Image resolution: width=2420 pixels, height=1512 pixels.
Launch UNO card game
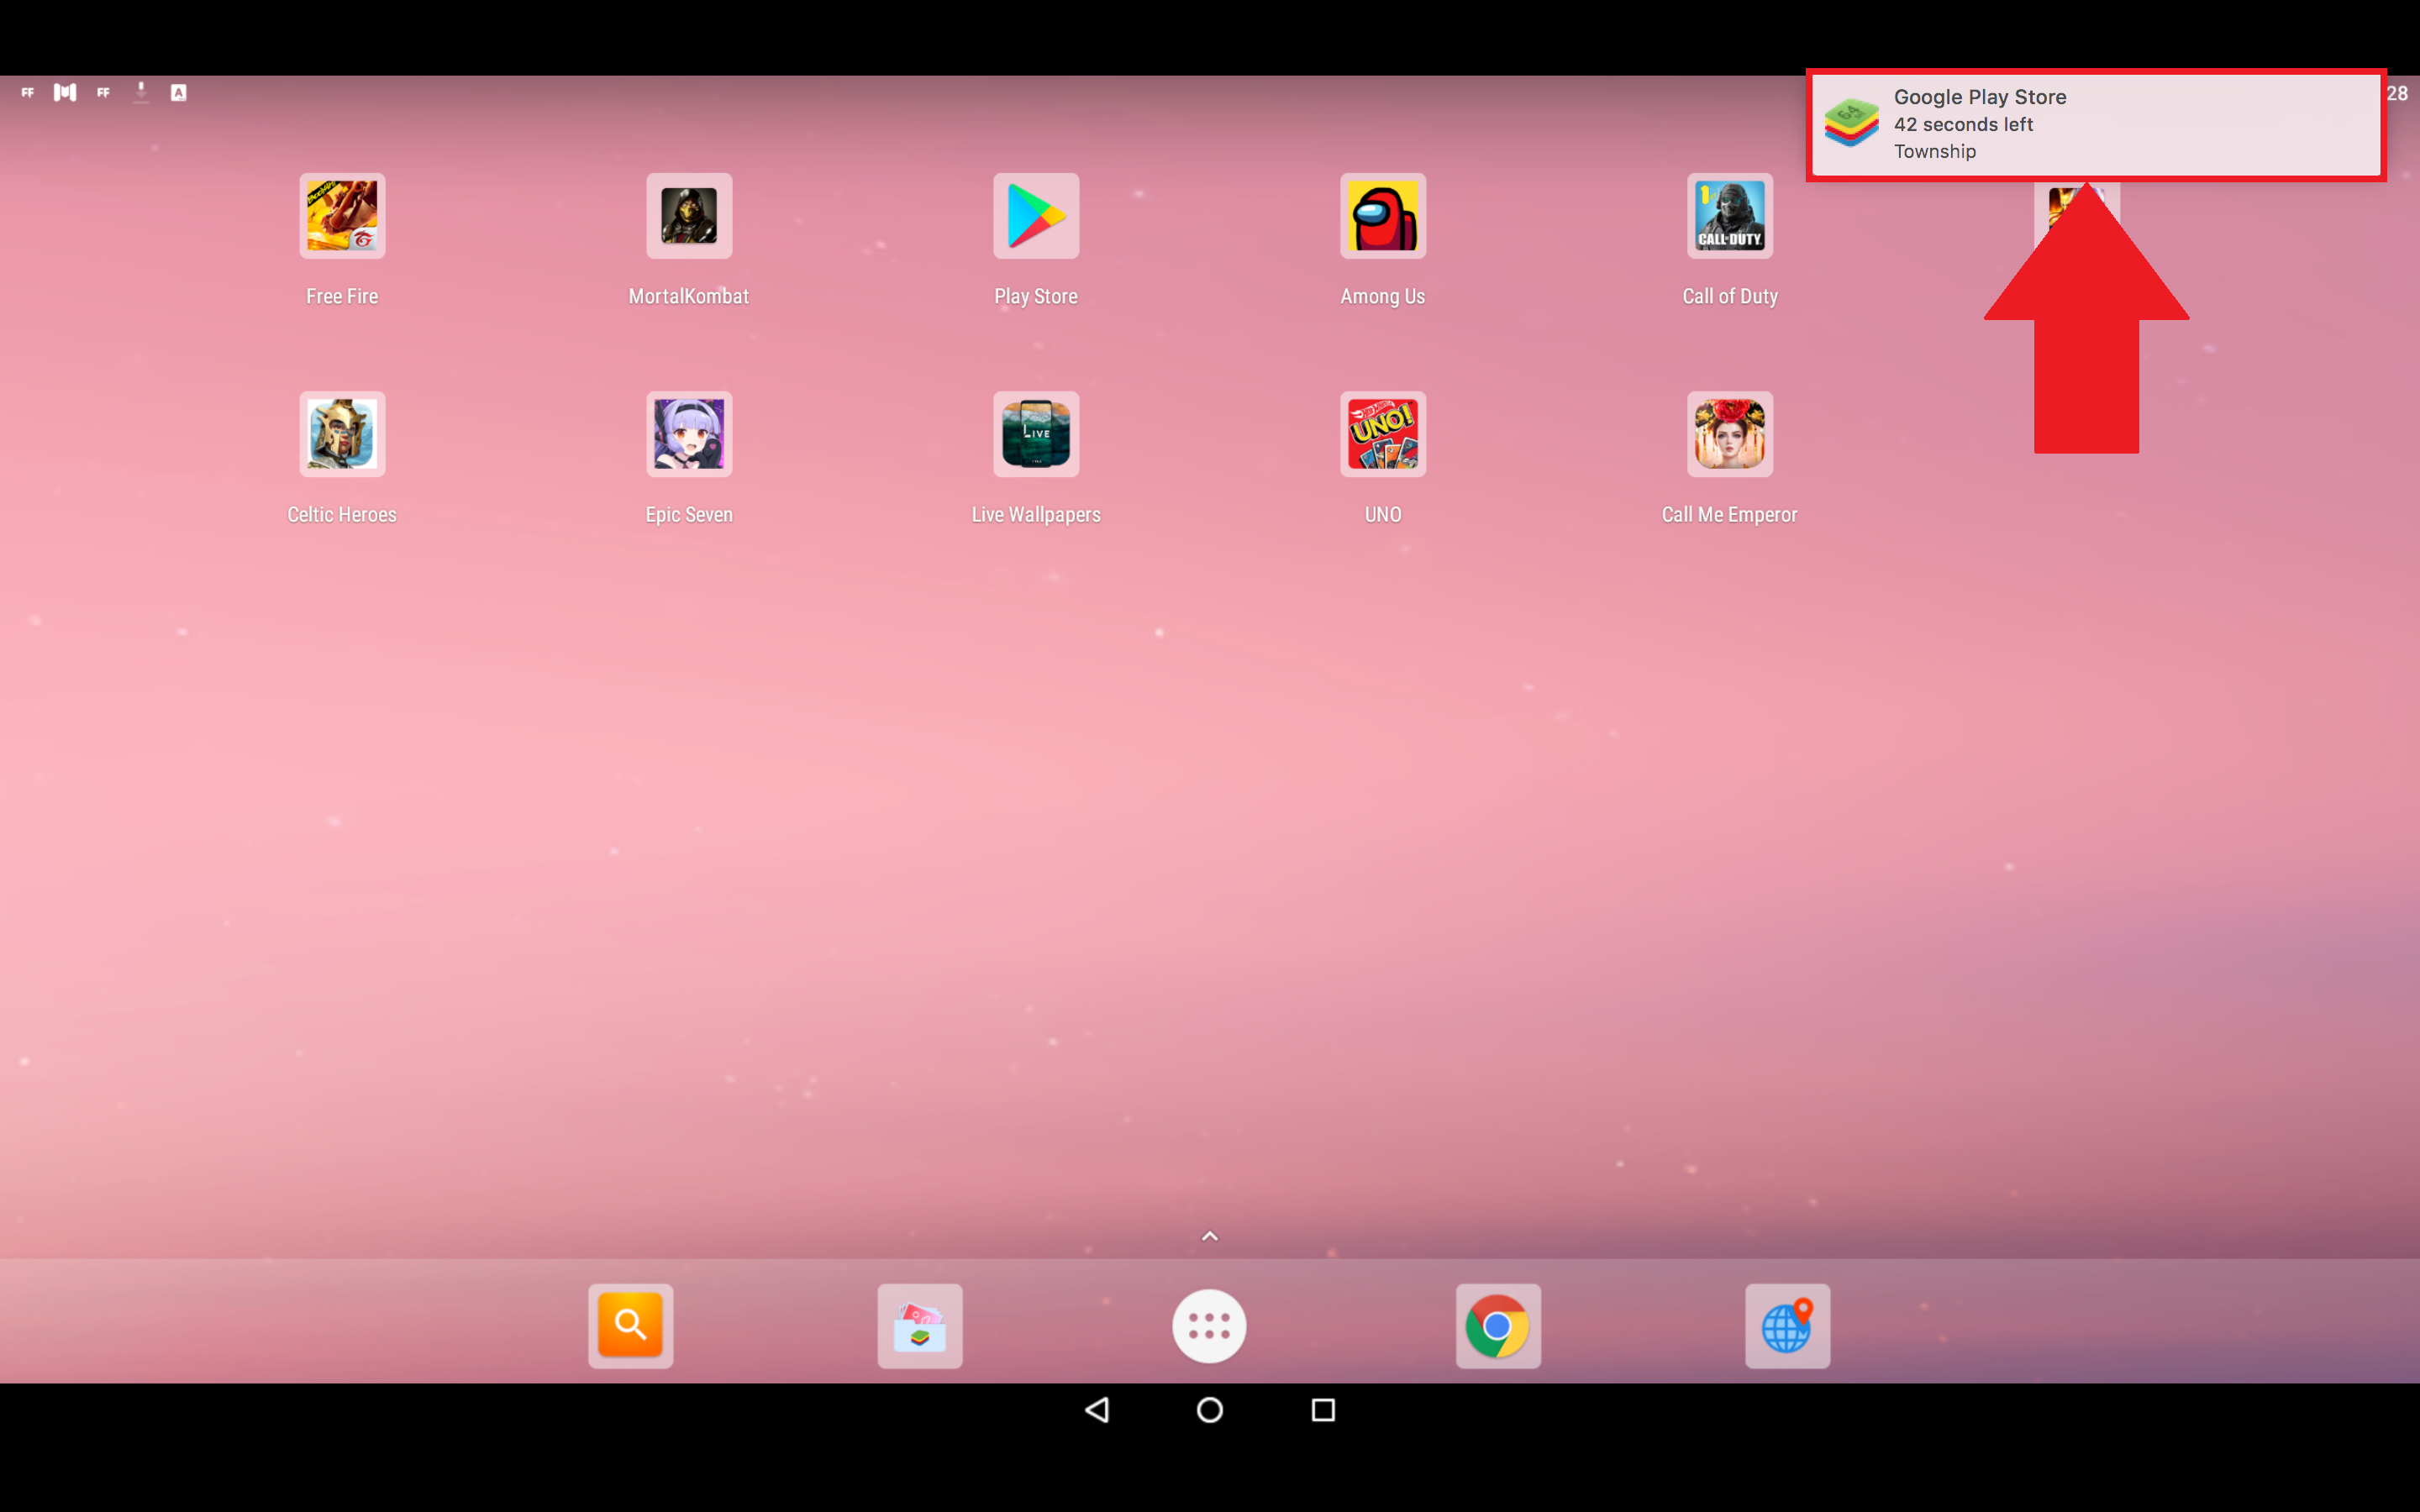click(x=1381, y=433)
